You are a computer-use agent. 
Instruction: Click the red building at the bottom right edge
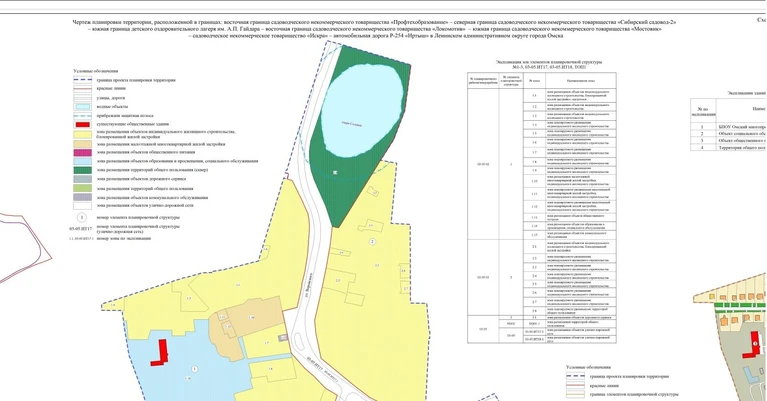tap(753, 341)
